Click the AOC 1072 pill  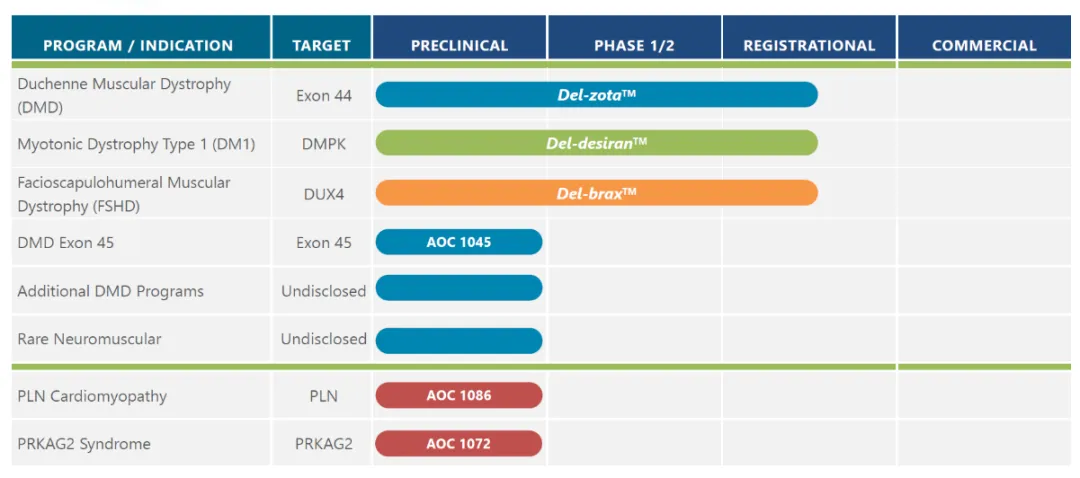[459, 443]
